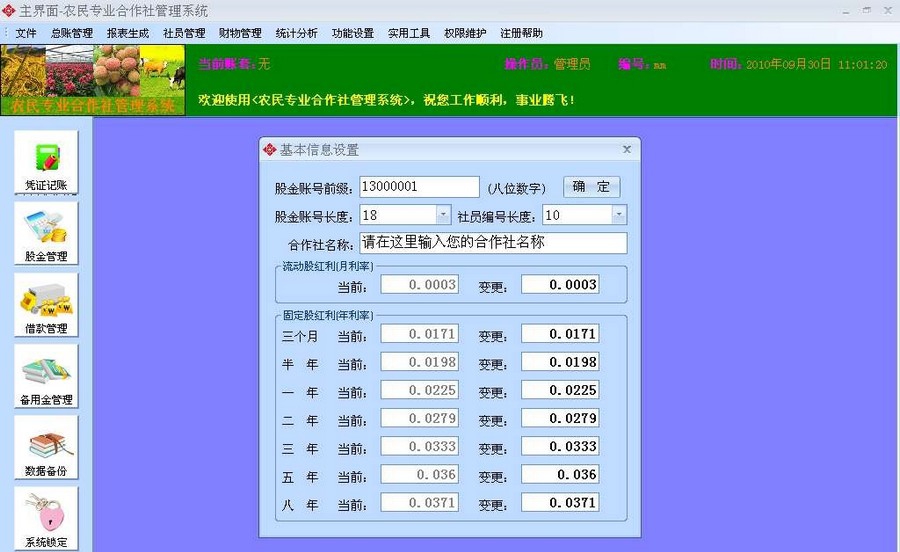This screenshot has width=900, height=552.
Task: Click the farm banner image
Action: (93, 80)
